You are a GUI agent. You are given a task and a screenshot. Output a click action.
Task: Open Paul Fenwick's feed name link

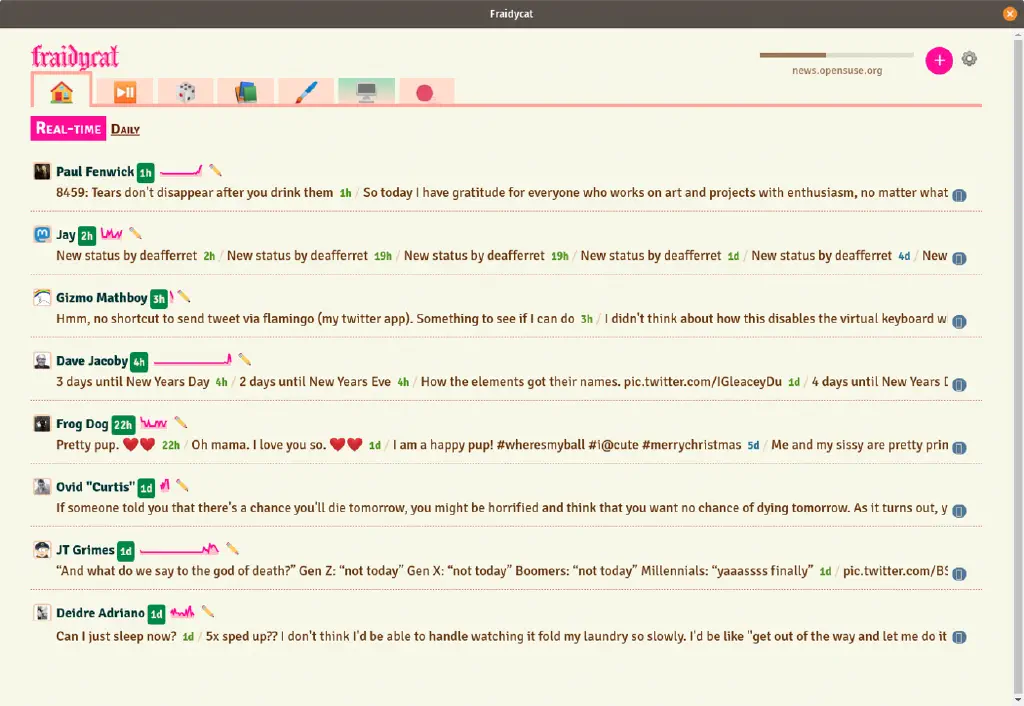coord(95,172)
